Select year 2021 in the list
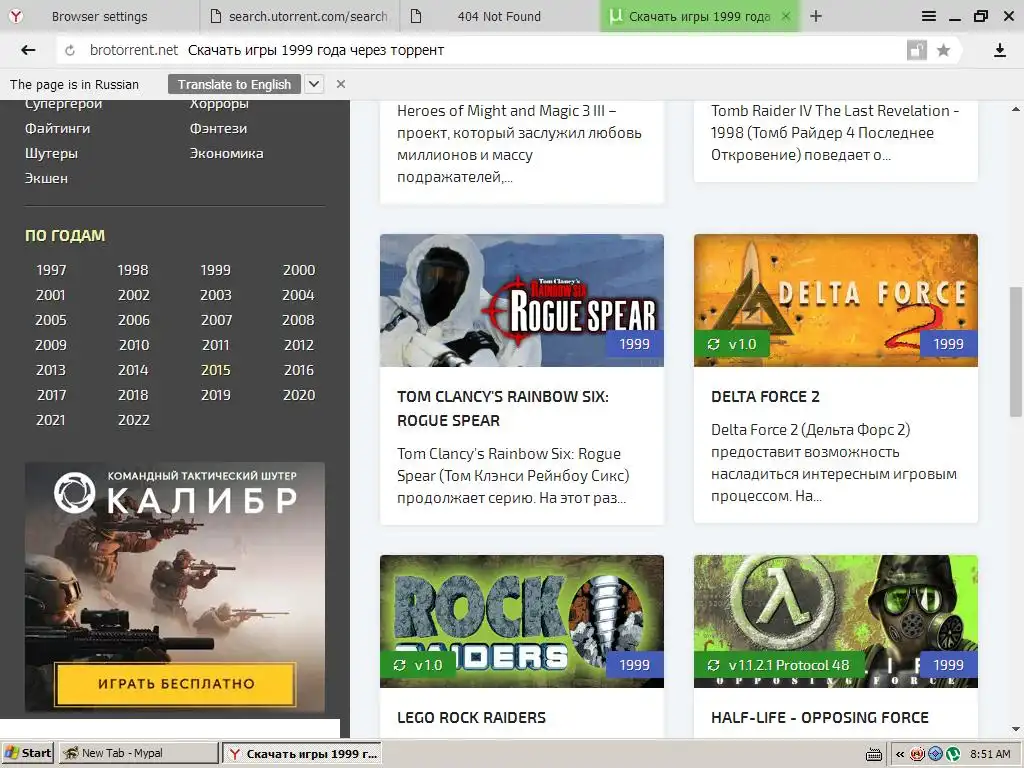Screen dimensions: 1024x768 (50, 420)
